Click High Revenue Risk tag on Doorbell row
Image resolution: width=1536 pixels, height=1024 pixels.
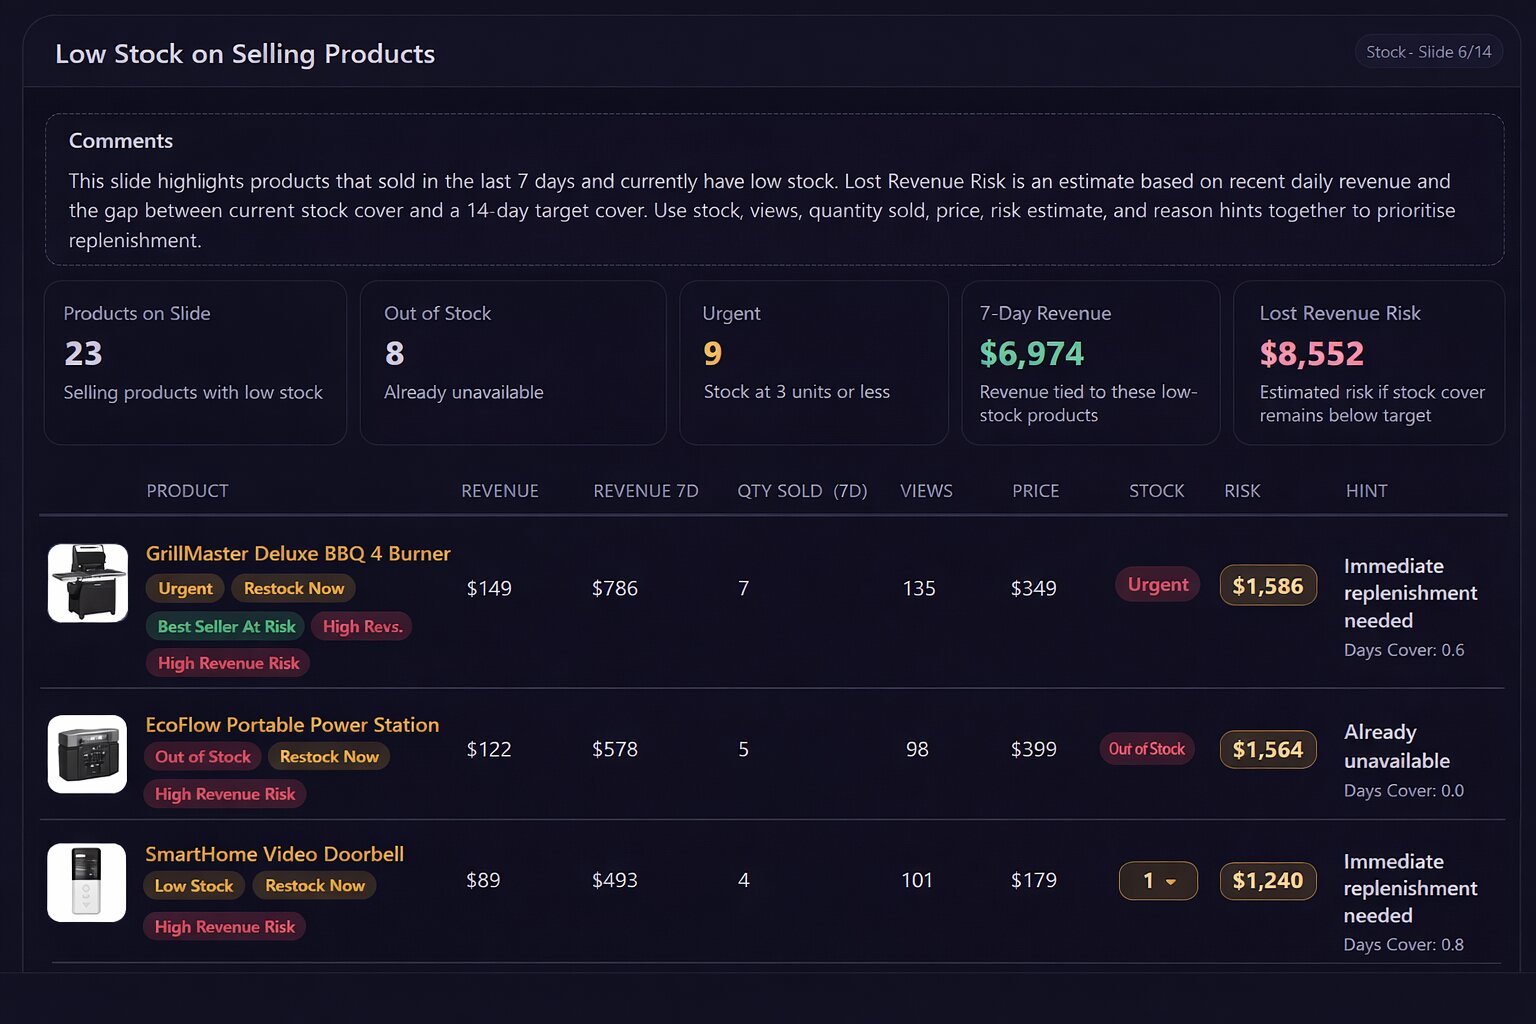[x=225, y=927]
